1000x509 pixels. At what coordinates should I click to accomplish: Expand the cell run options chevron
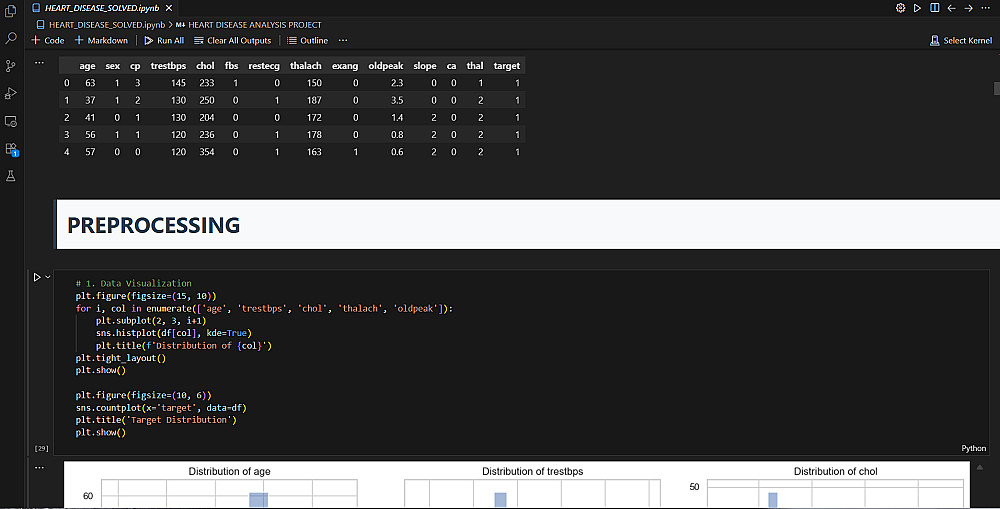[x=47, y=277]
